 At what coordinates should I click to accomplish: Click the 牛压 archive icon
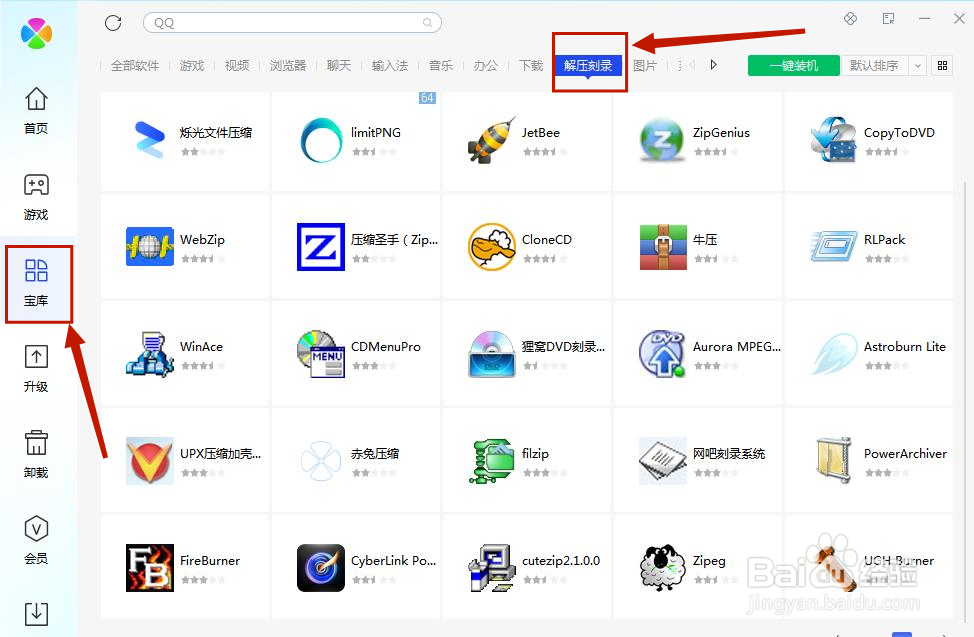click(663, 247)
